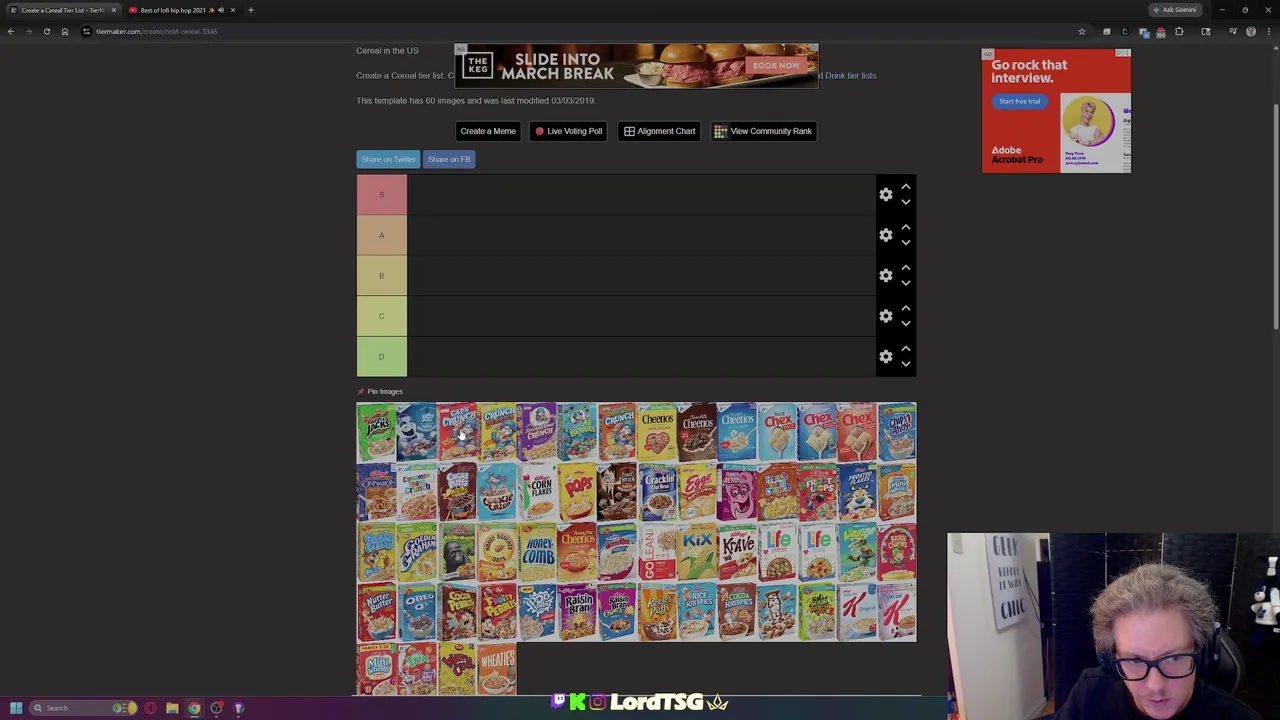The width and height of the screenshot is (1280, 720).
Task: Click Book Now in The Keg ad
Action: [776, 65]
